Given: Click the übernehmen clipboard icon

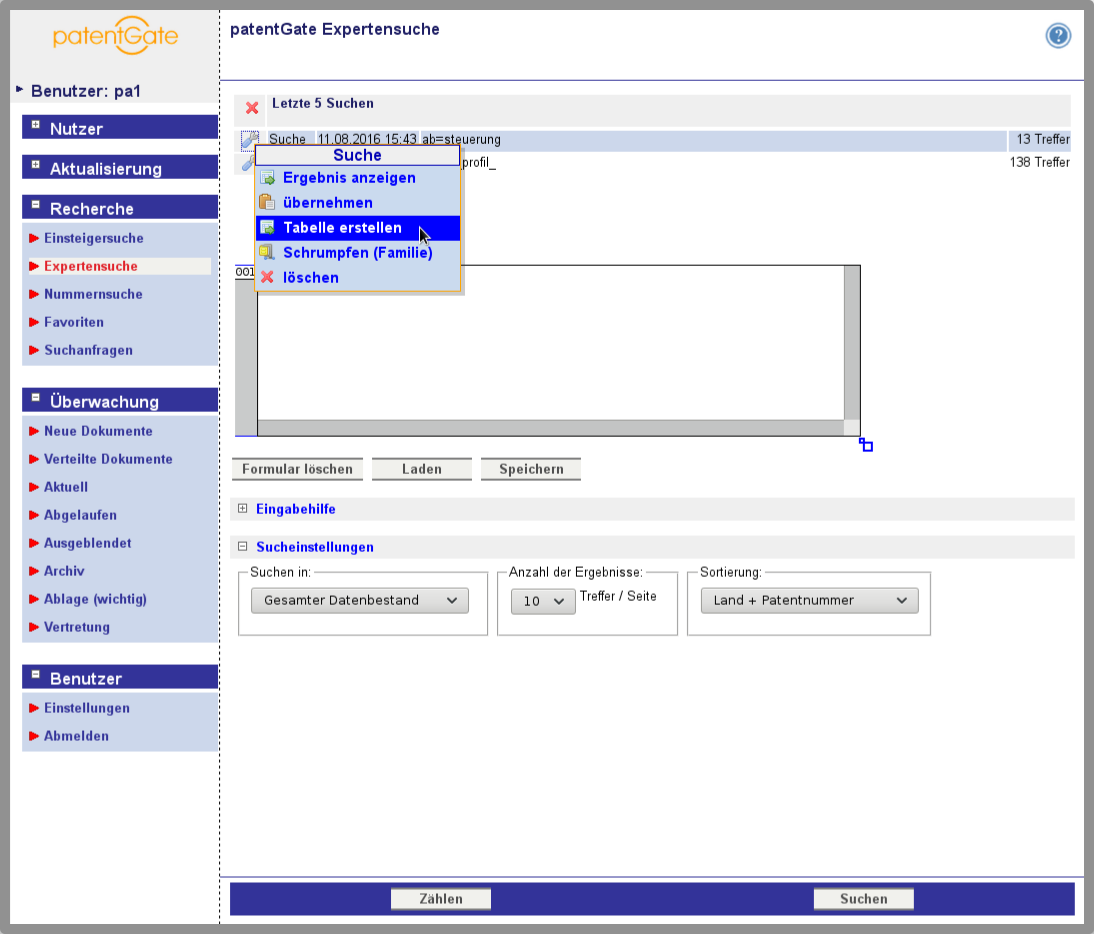Looking at the screenshot, I should click(x=267, y=202).
